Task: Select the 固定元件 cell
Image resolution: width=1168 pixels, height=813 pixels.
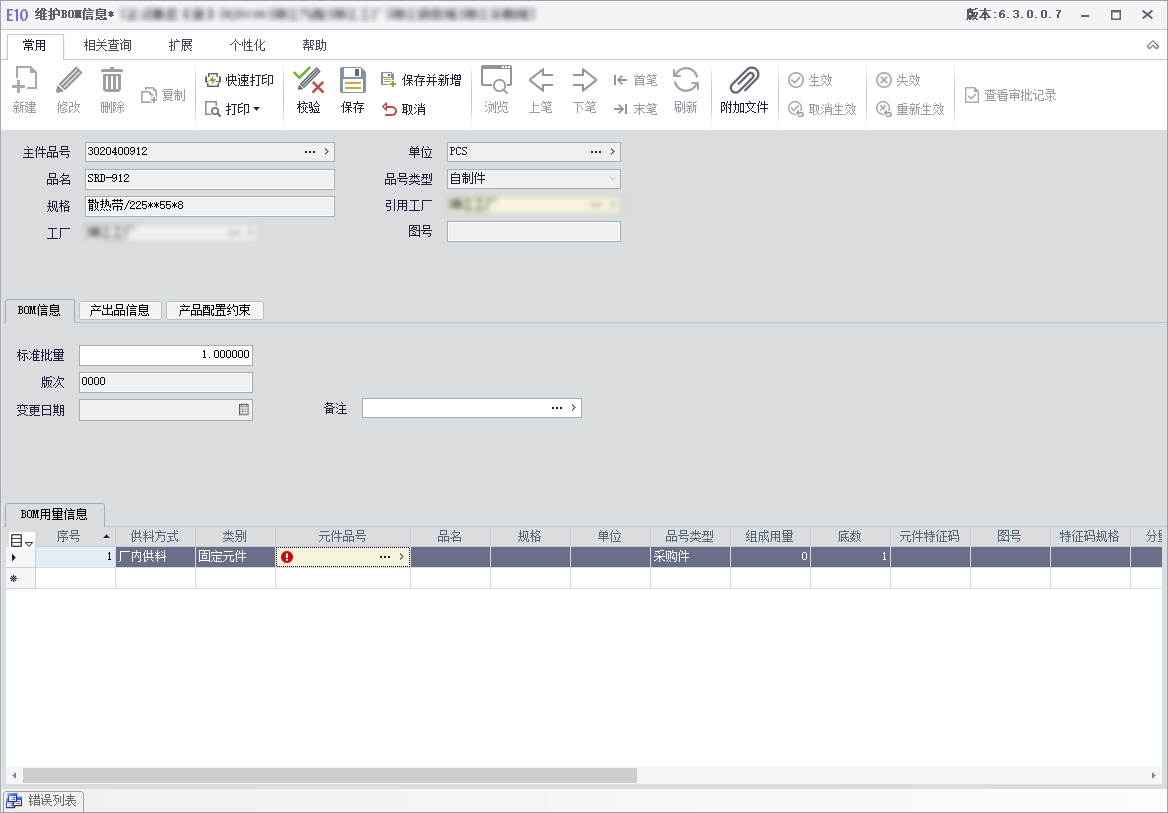Action: click(235, 557)
